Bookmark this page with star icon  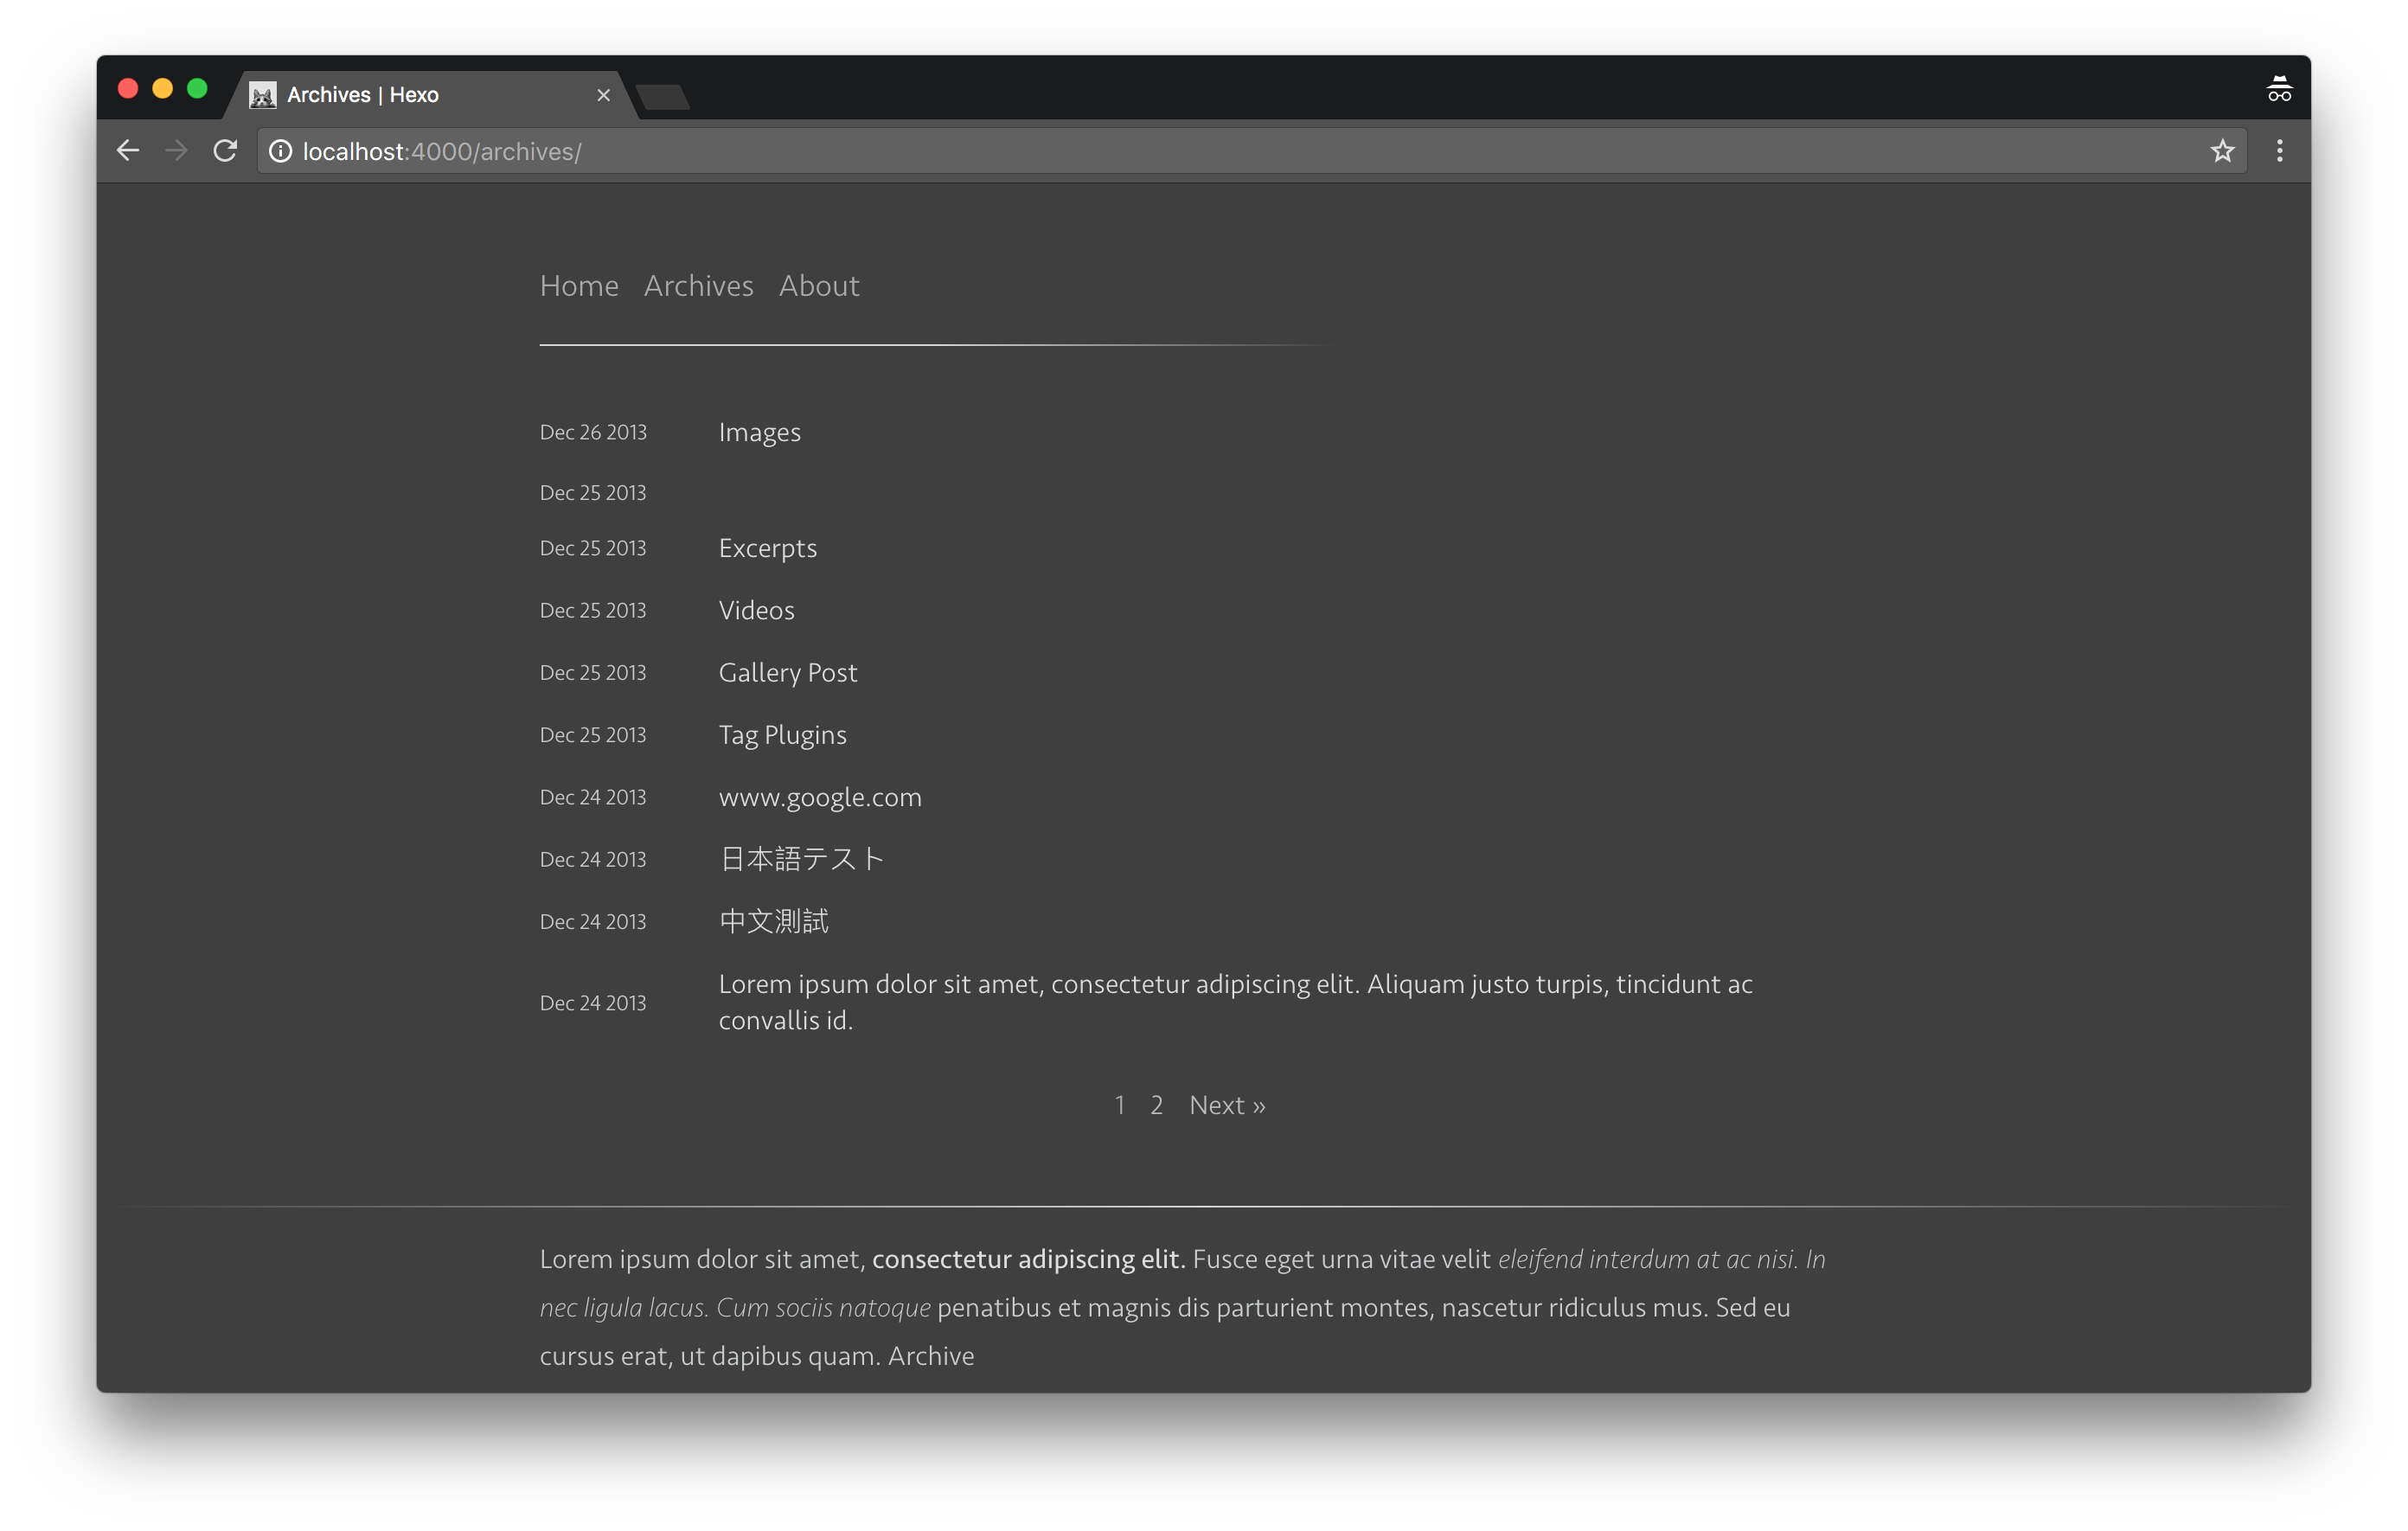point(2222,151)
